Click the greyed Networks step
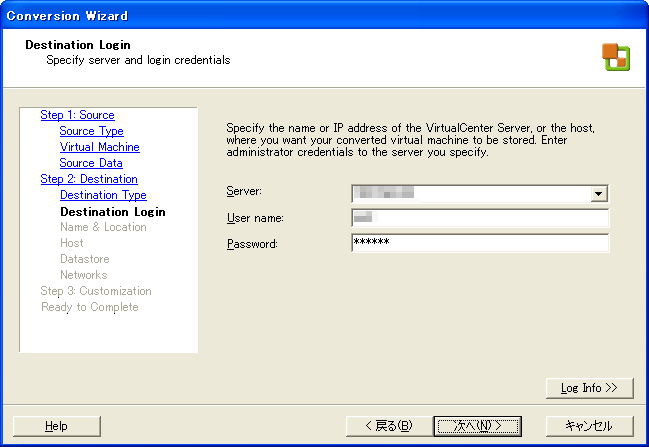 click(84, 275)
